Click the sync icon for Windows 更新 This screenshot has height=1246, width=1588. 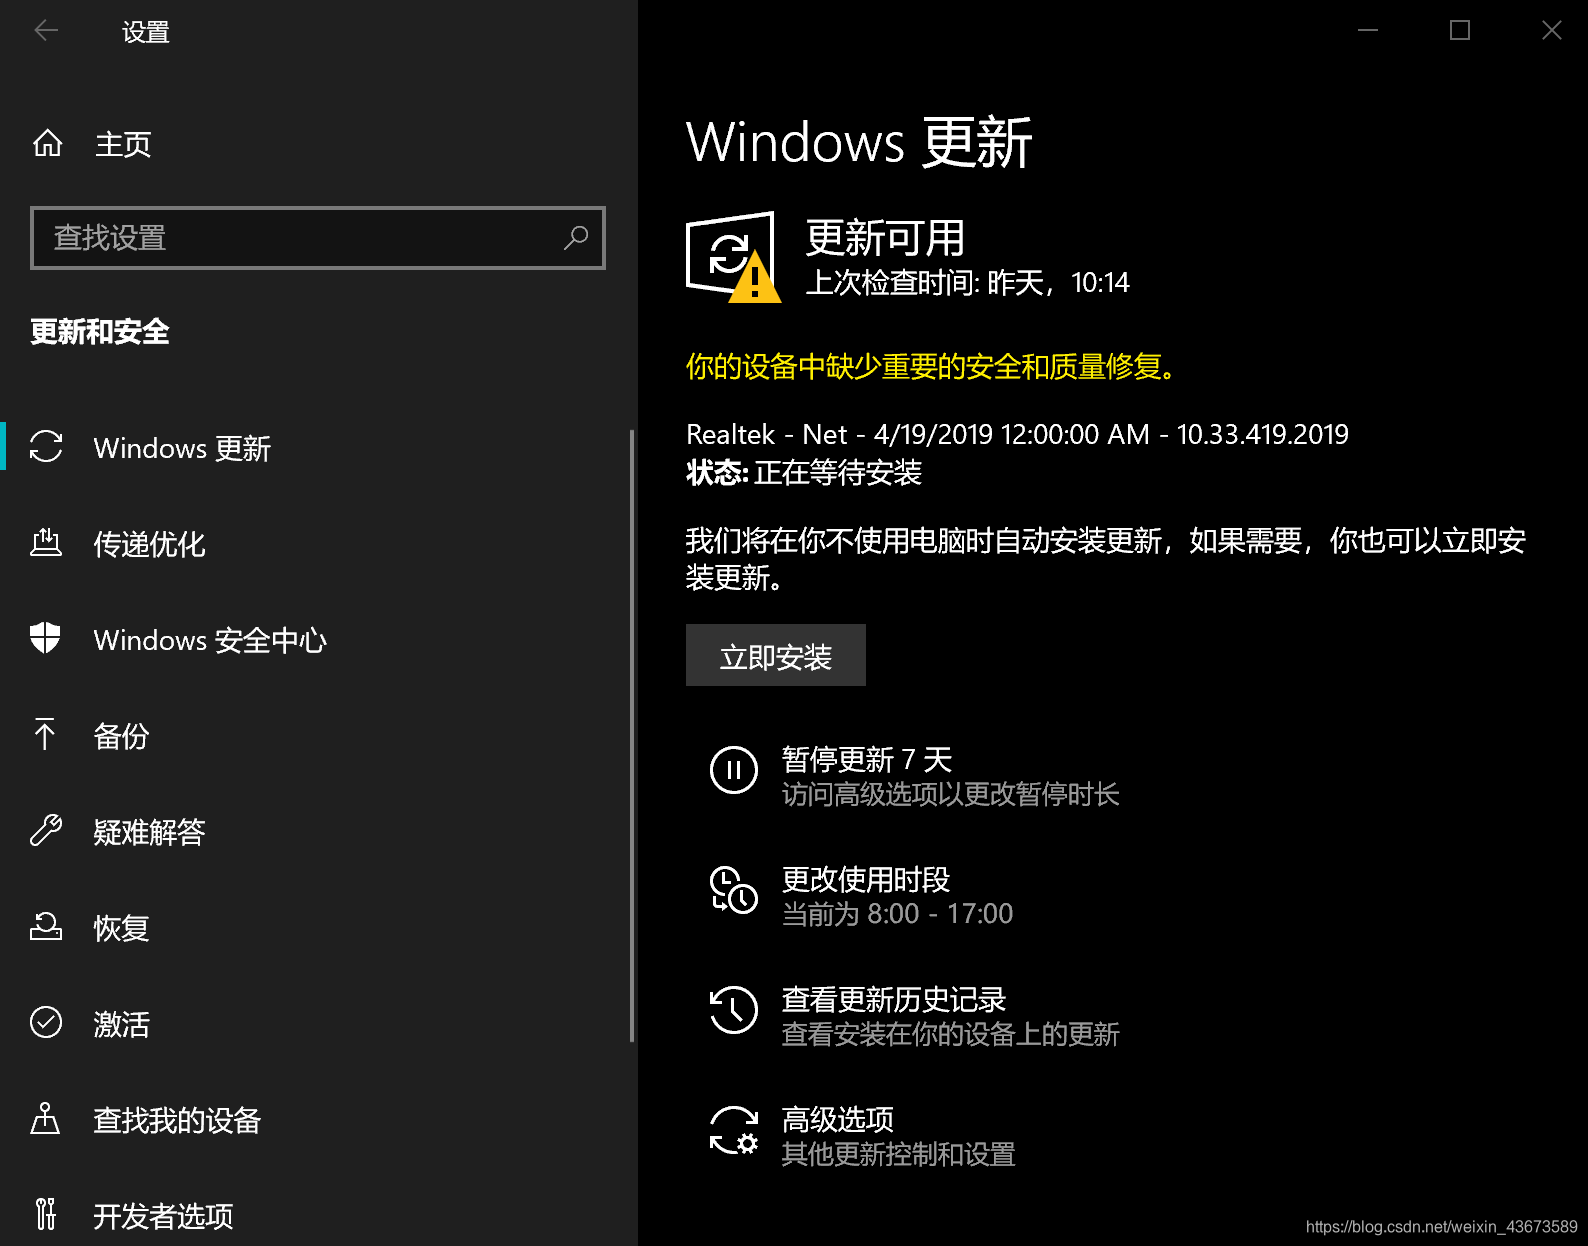46,447
